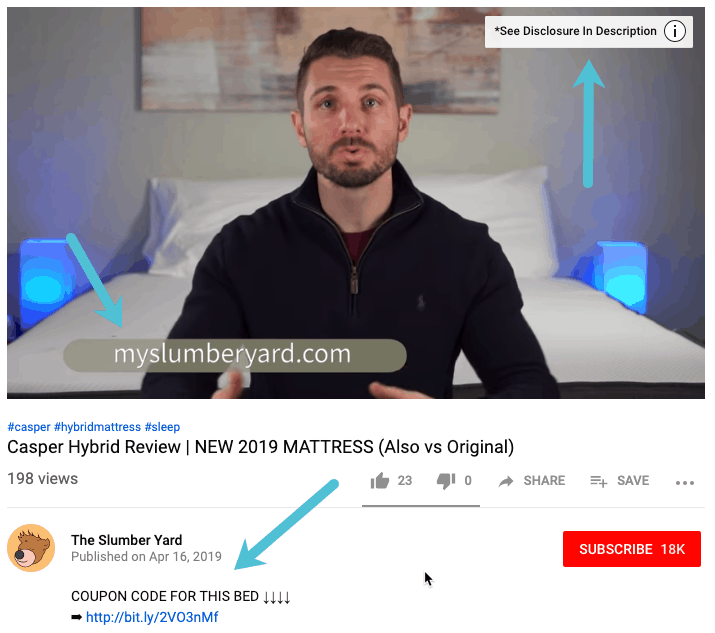The image size is (715, 633).
Task: Click the video player to pause
Action: 356,202
